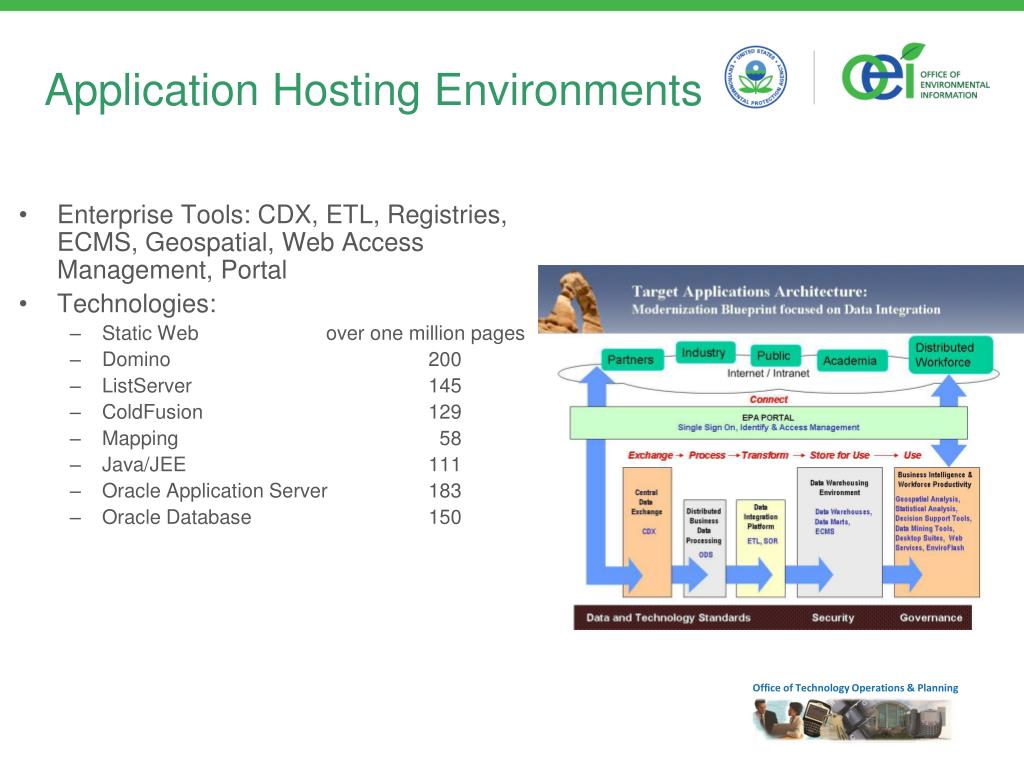Click the 'CDX' label in Central Data Exchange
Image resolution: width=1024 pixels, height=768 pixels.
[x=648, y=531]
